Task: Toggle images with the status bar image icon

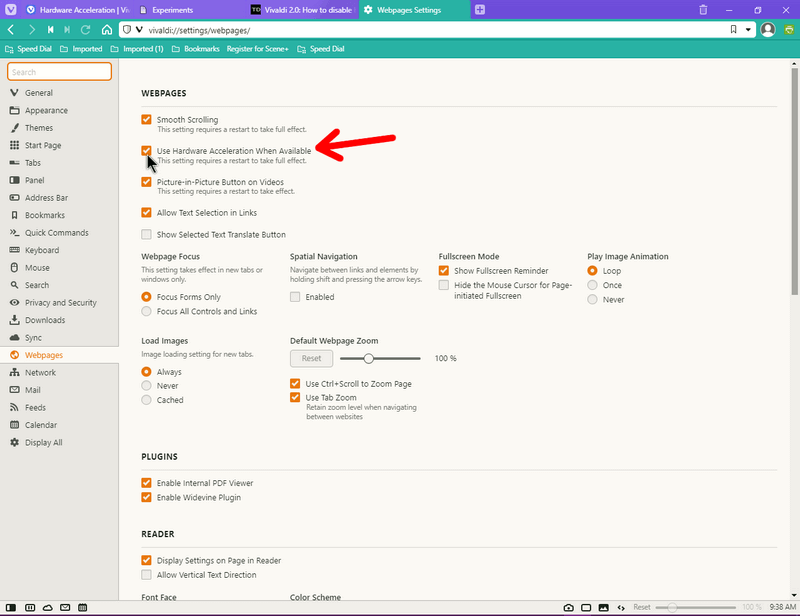Action: [x=604, y=607]
